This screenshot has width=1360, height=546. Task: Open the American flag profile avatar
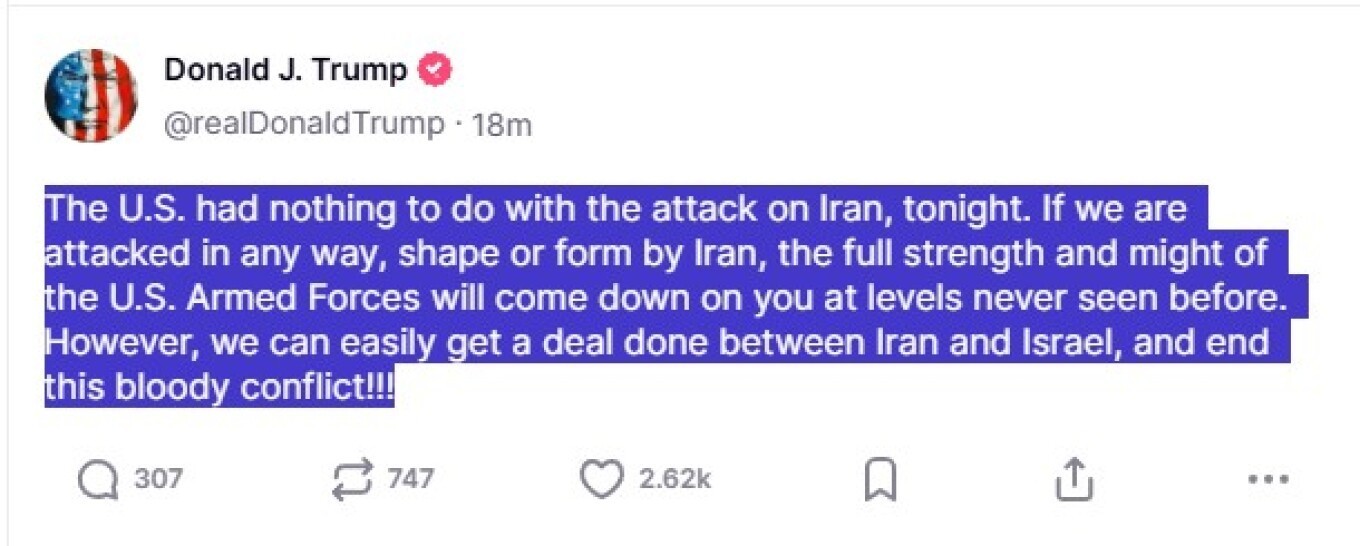(x=92, y=95)
